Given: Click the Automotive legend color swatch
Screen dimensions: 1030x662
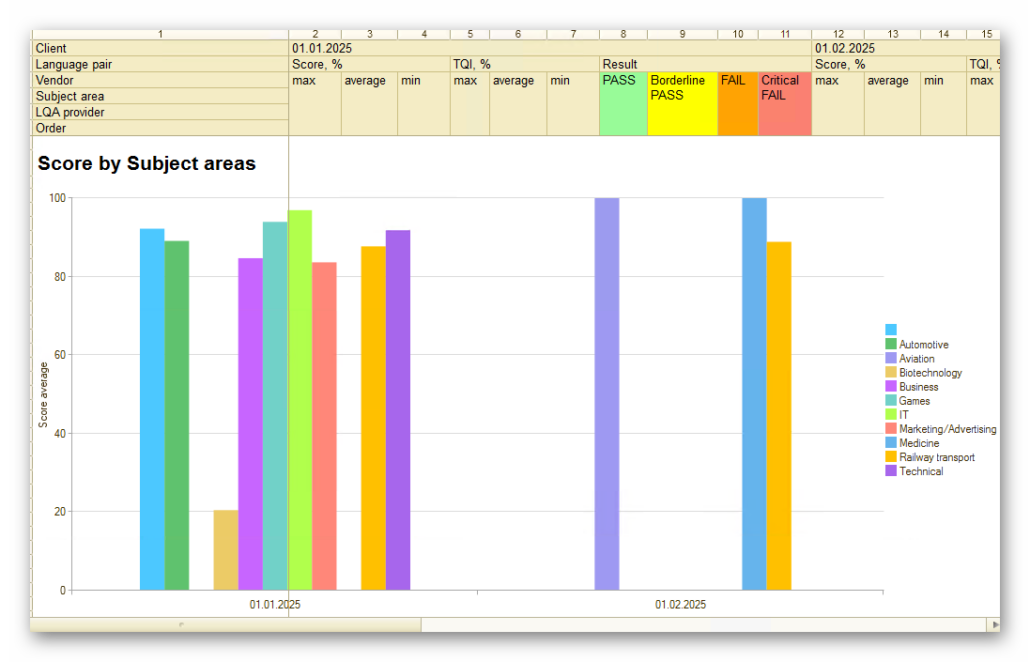Looking at the screenshot, I should tap(891, 343).
